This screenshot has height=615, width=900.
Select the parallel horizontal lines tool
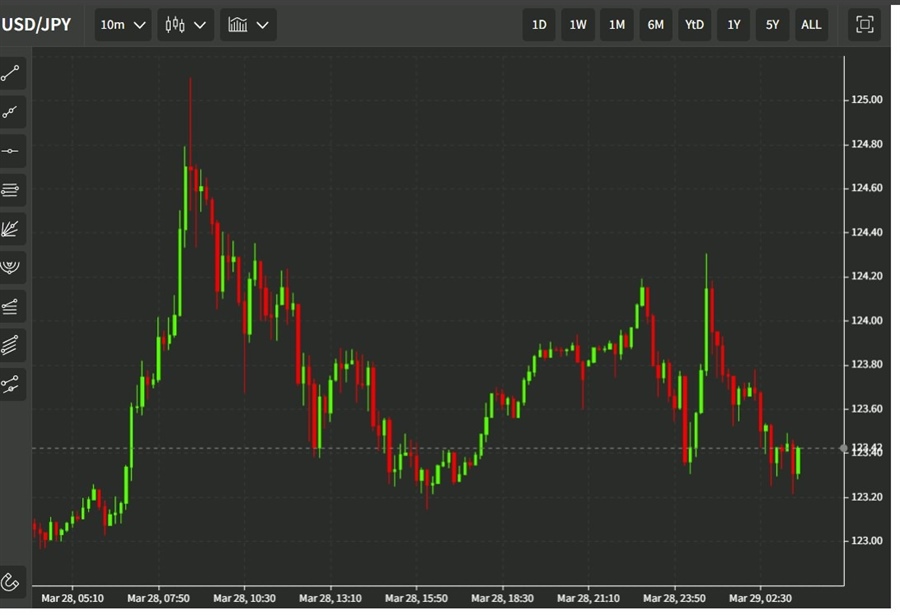tap(10, 189)
